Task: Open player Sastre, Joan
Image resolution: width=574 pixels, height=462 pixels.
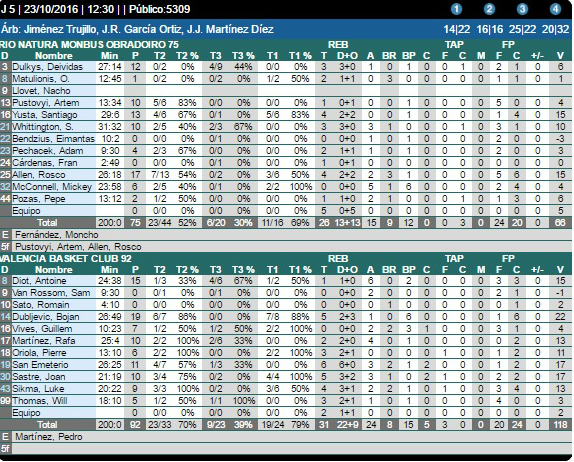Action: pyautogui.click(x=38, y=377)
